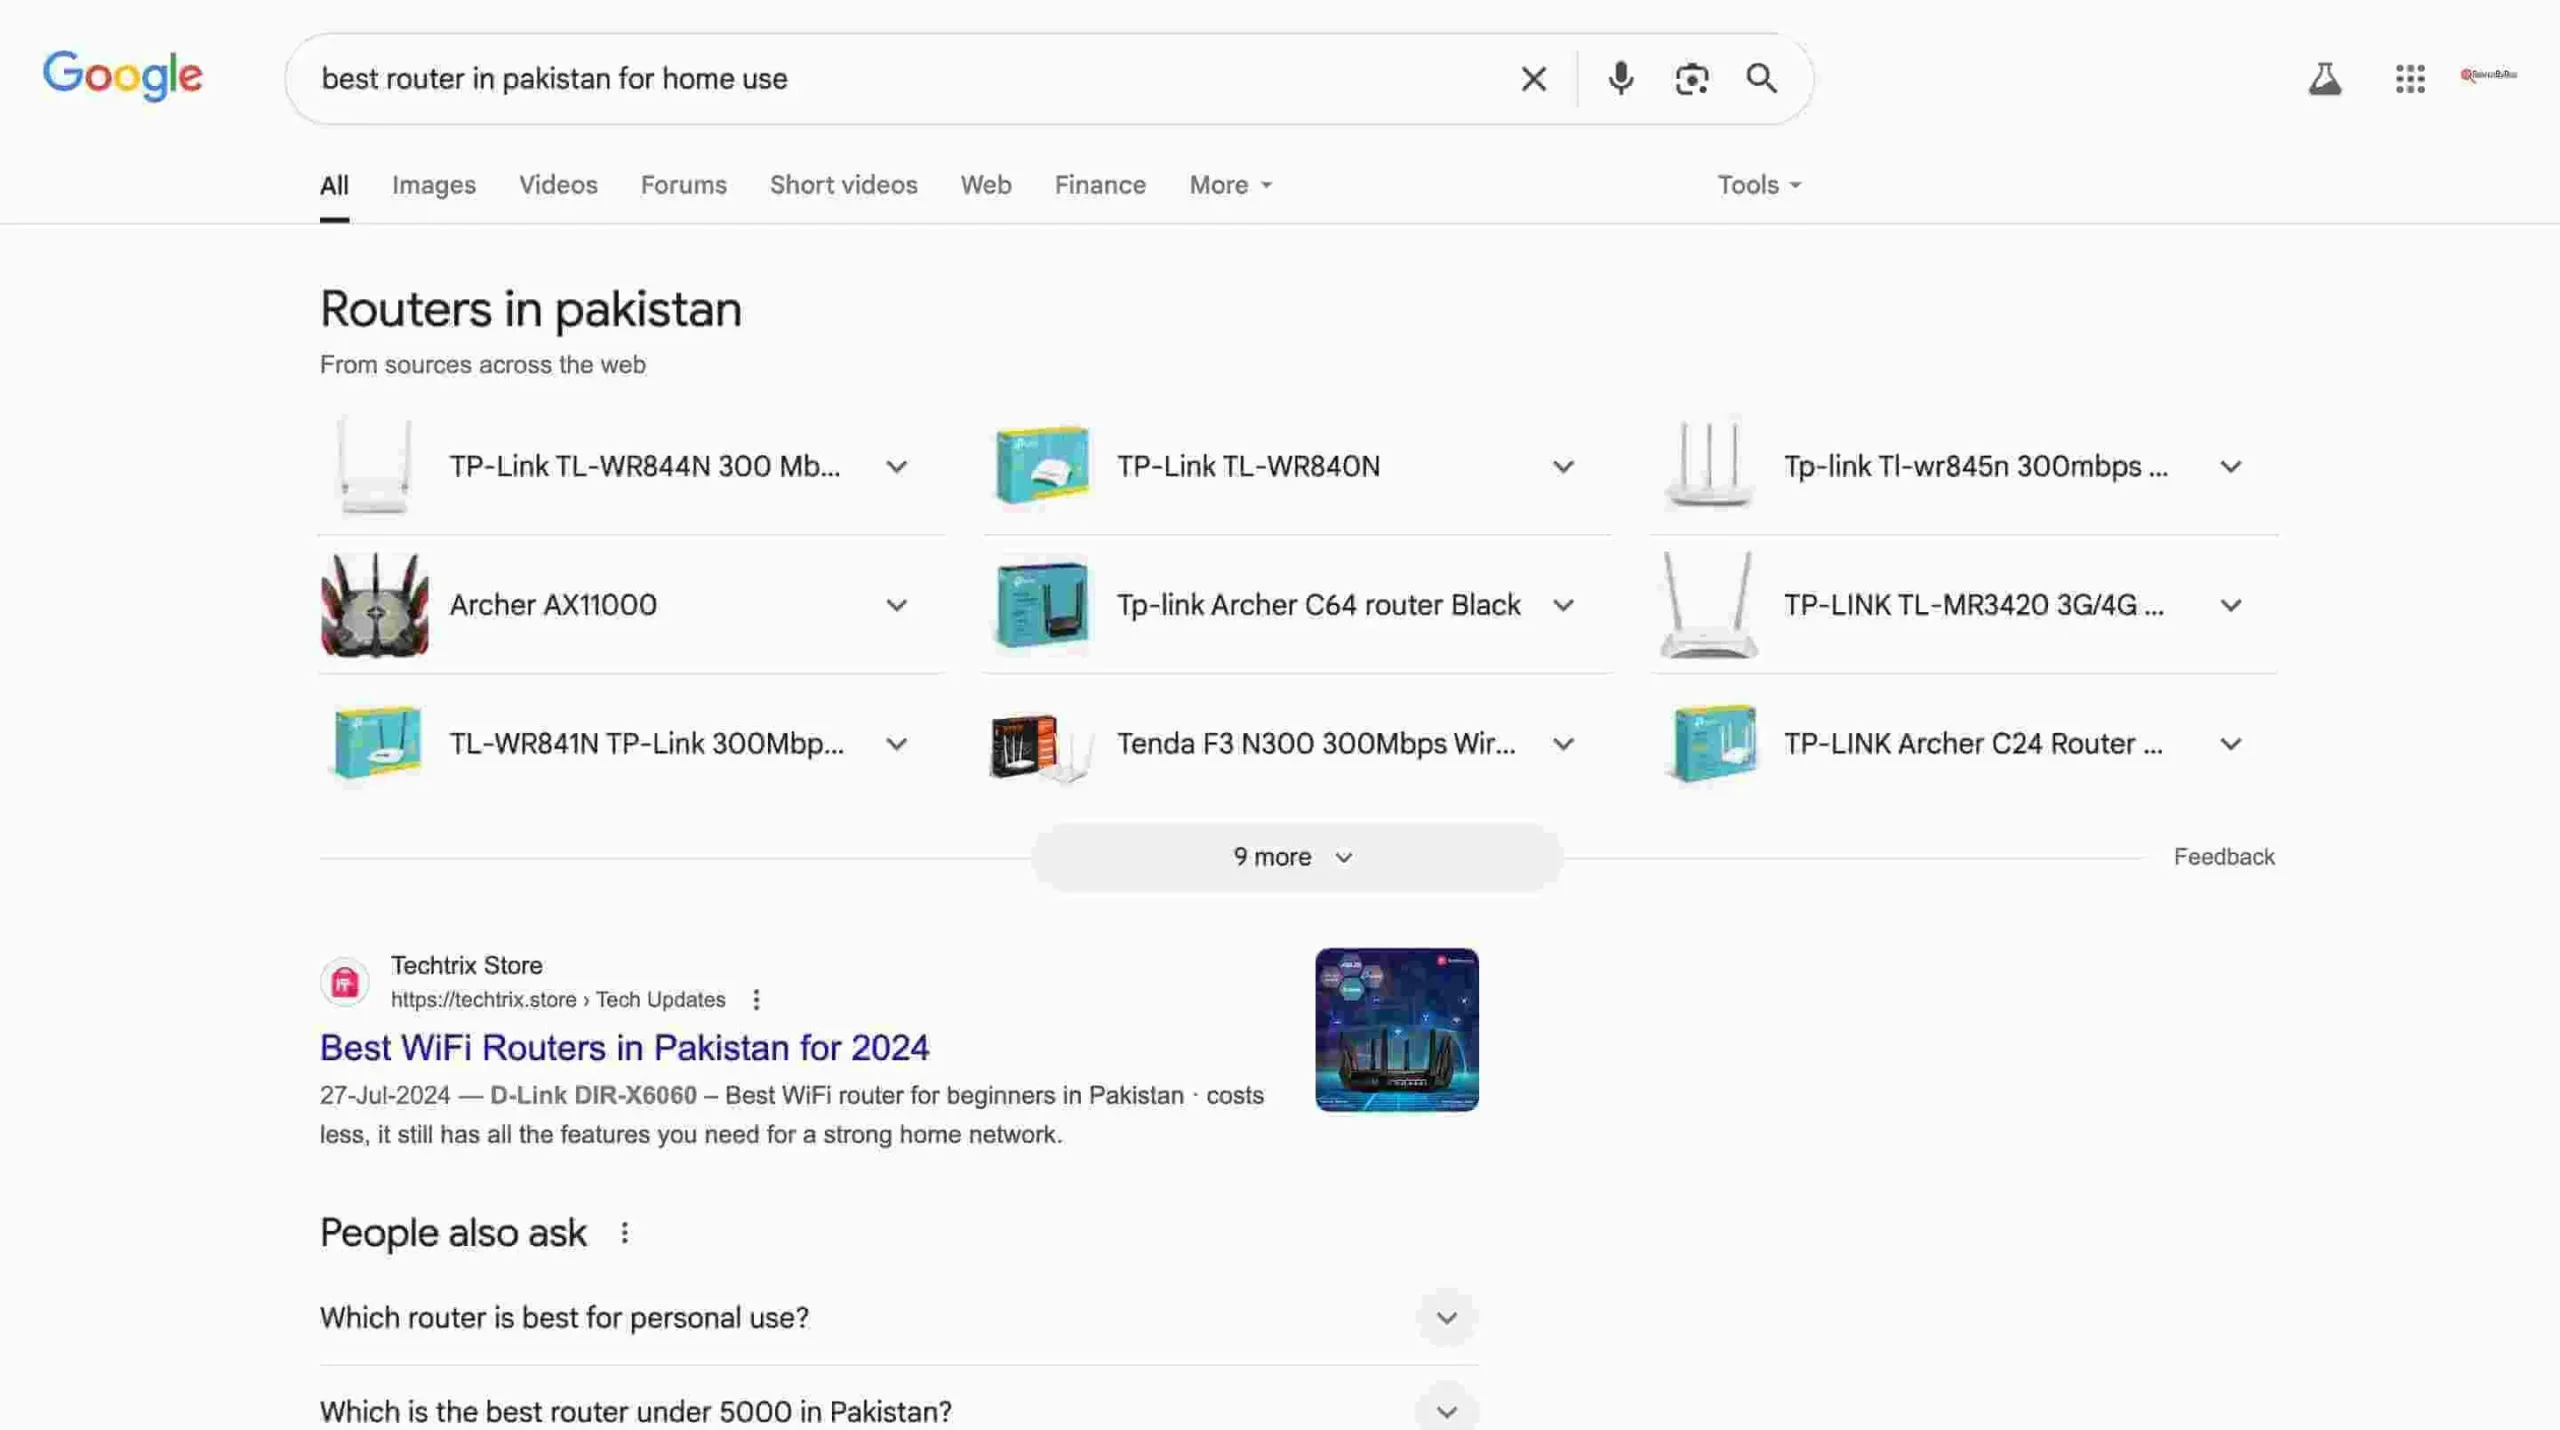Open the Google apps grid icon
The image size is (2560, 1430).
pos(2410,78)
